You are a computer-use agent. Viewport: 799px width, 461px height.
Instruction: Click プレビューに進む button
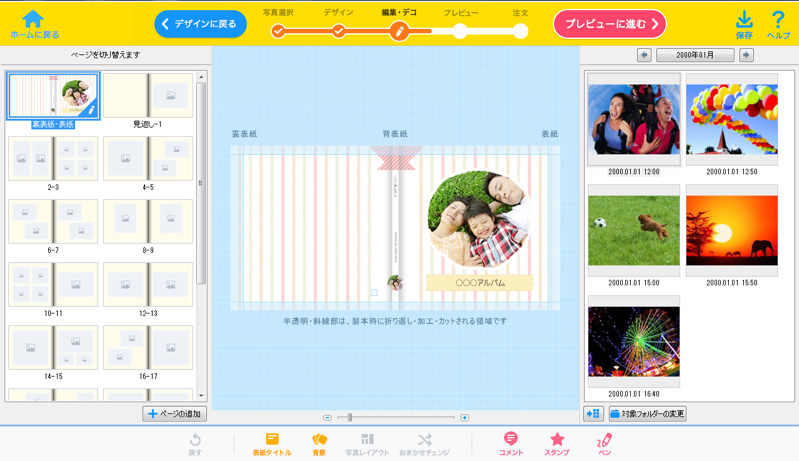click(610, 24)
